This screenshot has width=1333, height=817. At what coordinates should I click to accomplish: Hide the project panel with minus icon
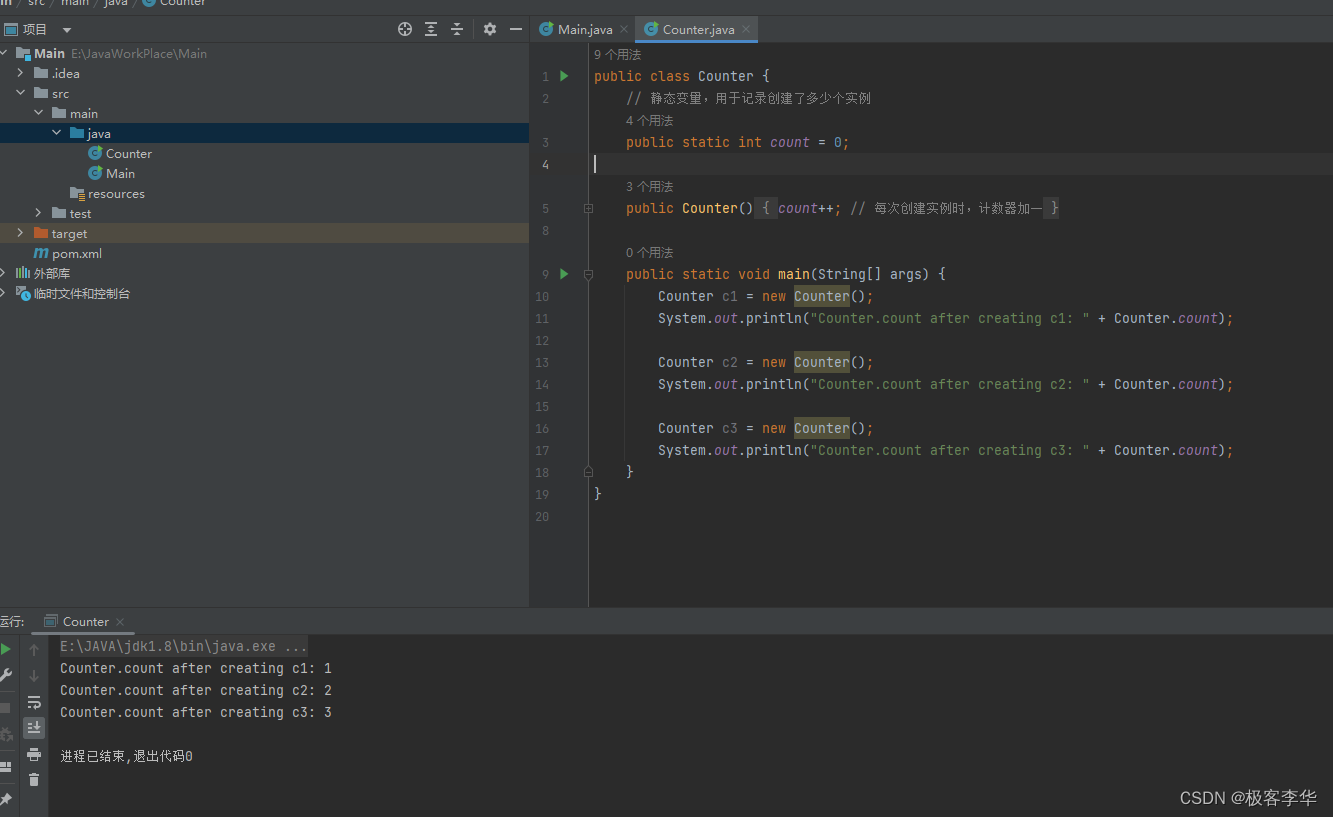pos(516,29)
